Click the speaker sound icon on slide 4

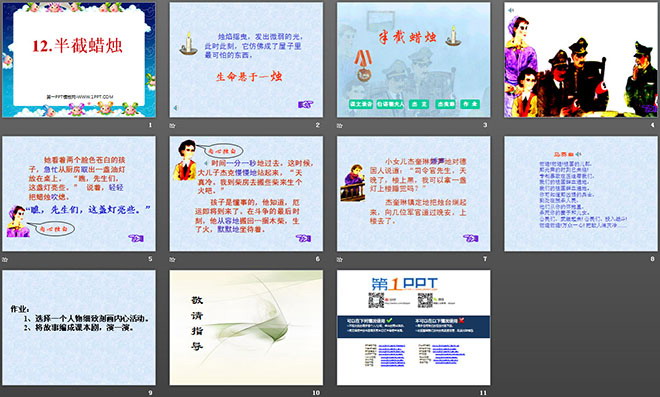click(x=511, y=10)
